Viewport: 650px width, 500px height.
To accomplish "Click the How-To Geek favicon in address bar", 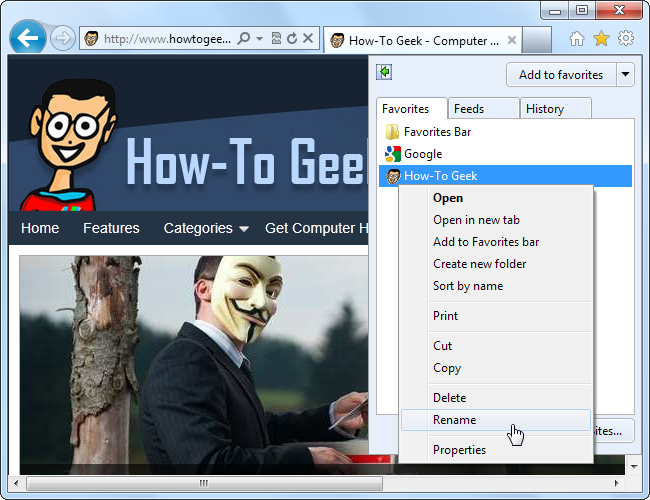I will tap(91, 39).
